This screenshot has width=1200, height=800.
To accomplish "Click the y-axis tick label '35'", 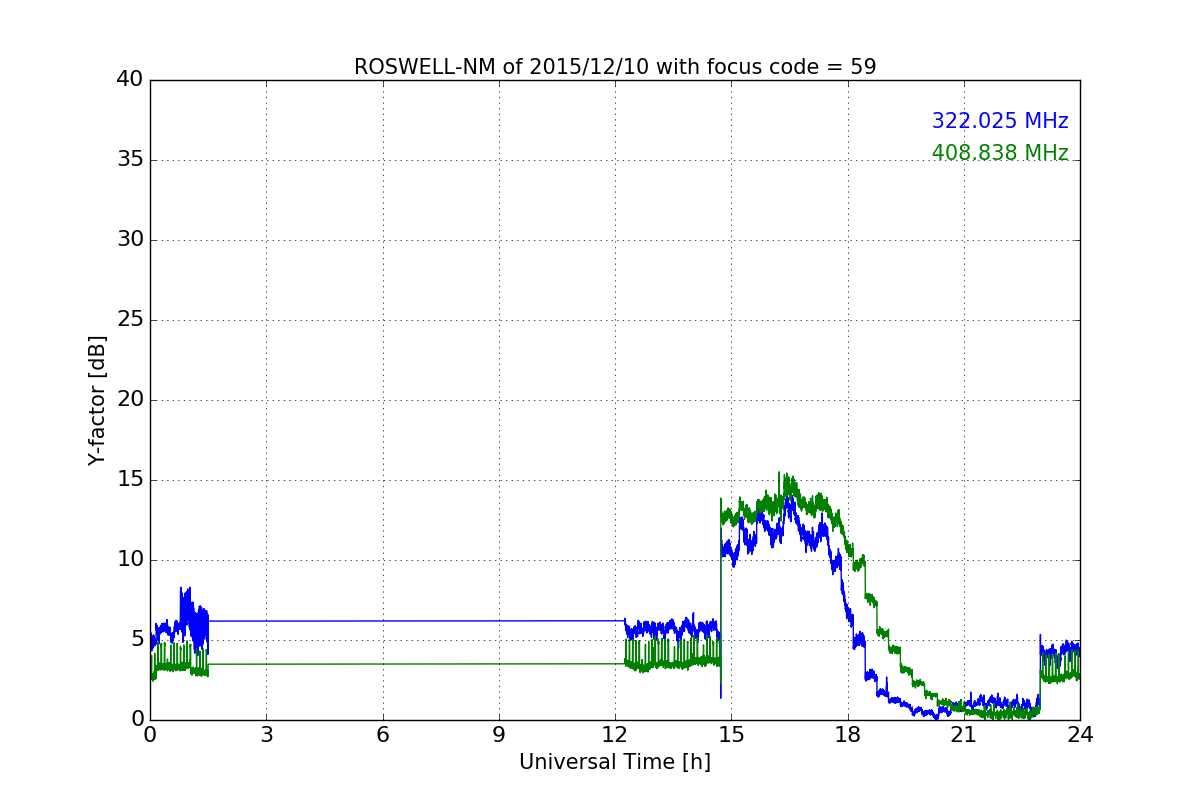I will pyautogui.click(x=130, y=160).
